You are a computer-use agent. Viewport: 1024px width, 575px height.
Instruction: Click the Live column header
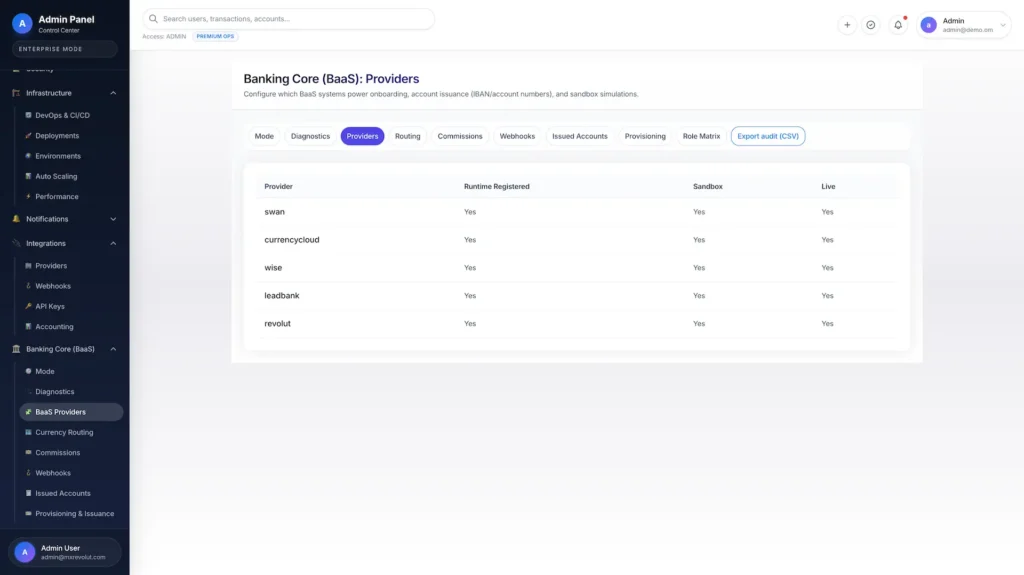(828, 186)
